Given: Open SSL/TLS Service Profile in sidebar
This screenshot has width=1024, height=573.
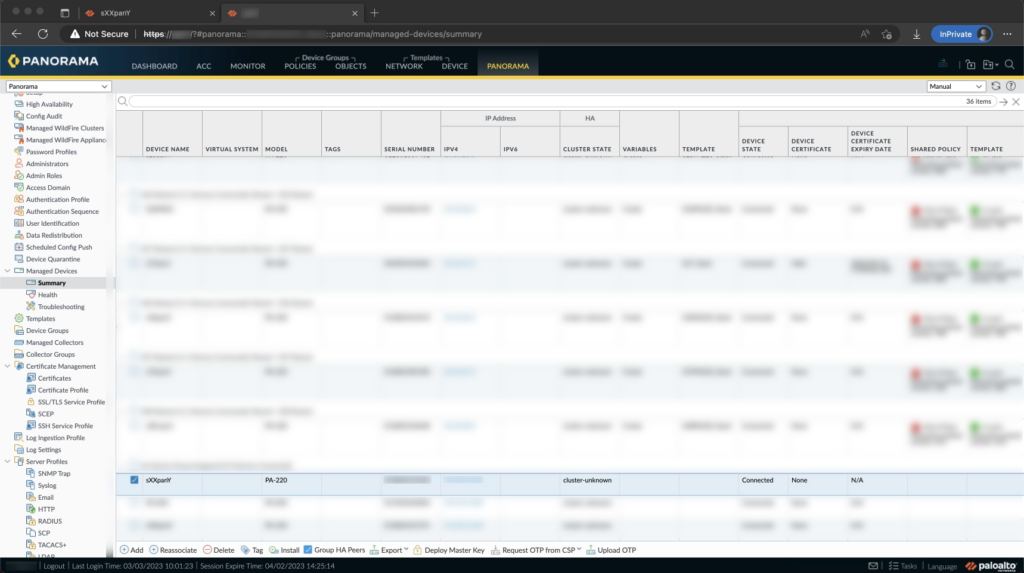Looking at the screenshot, I should (x=71, y=402).
